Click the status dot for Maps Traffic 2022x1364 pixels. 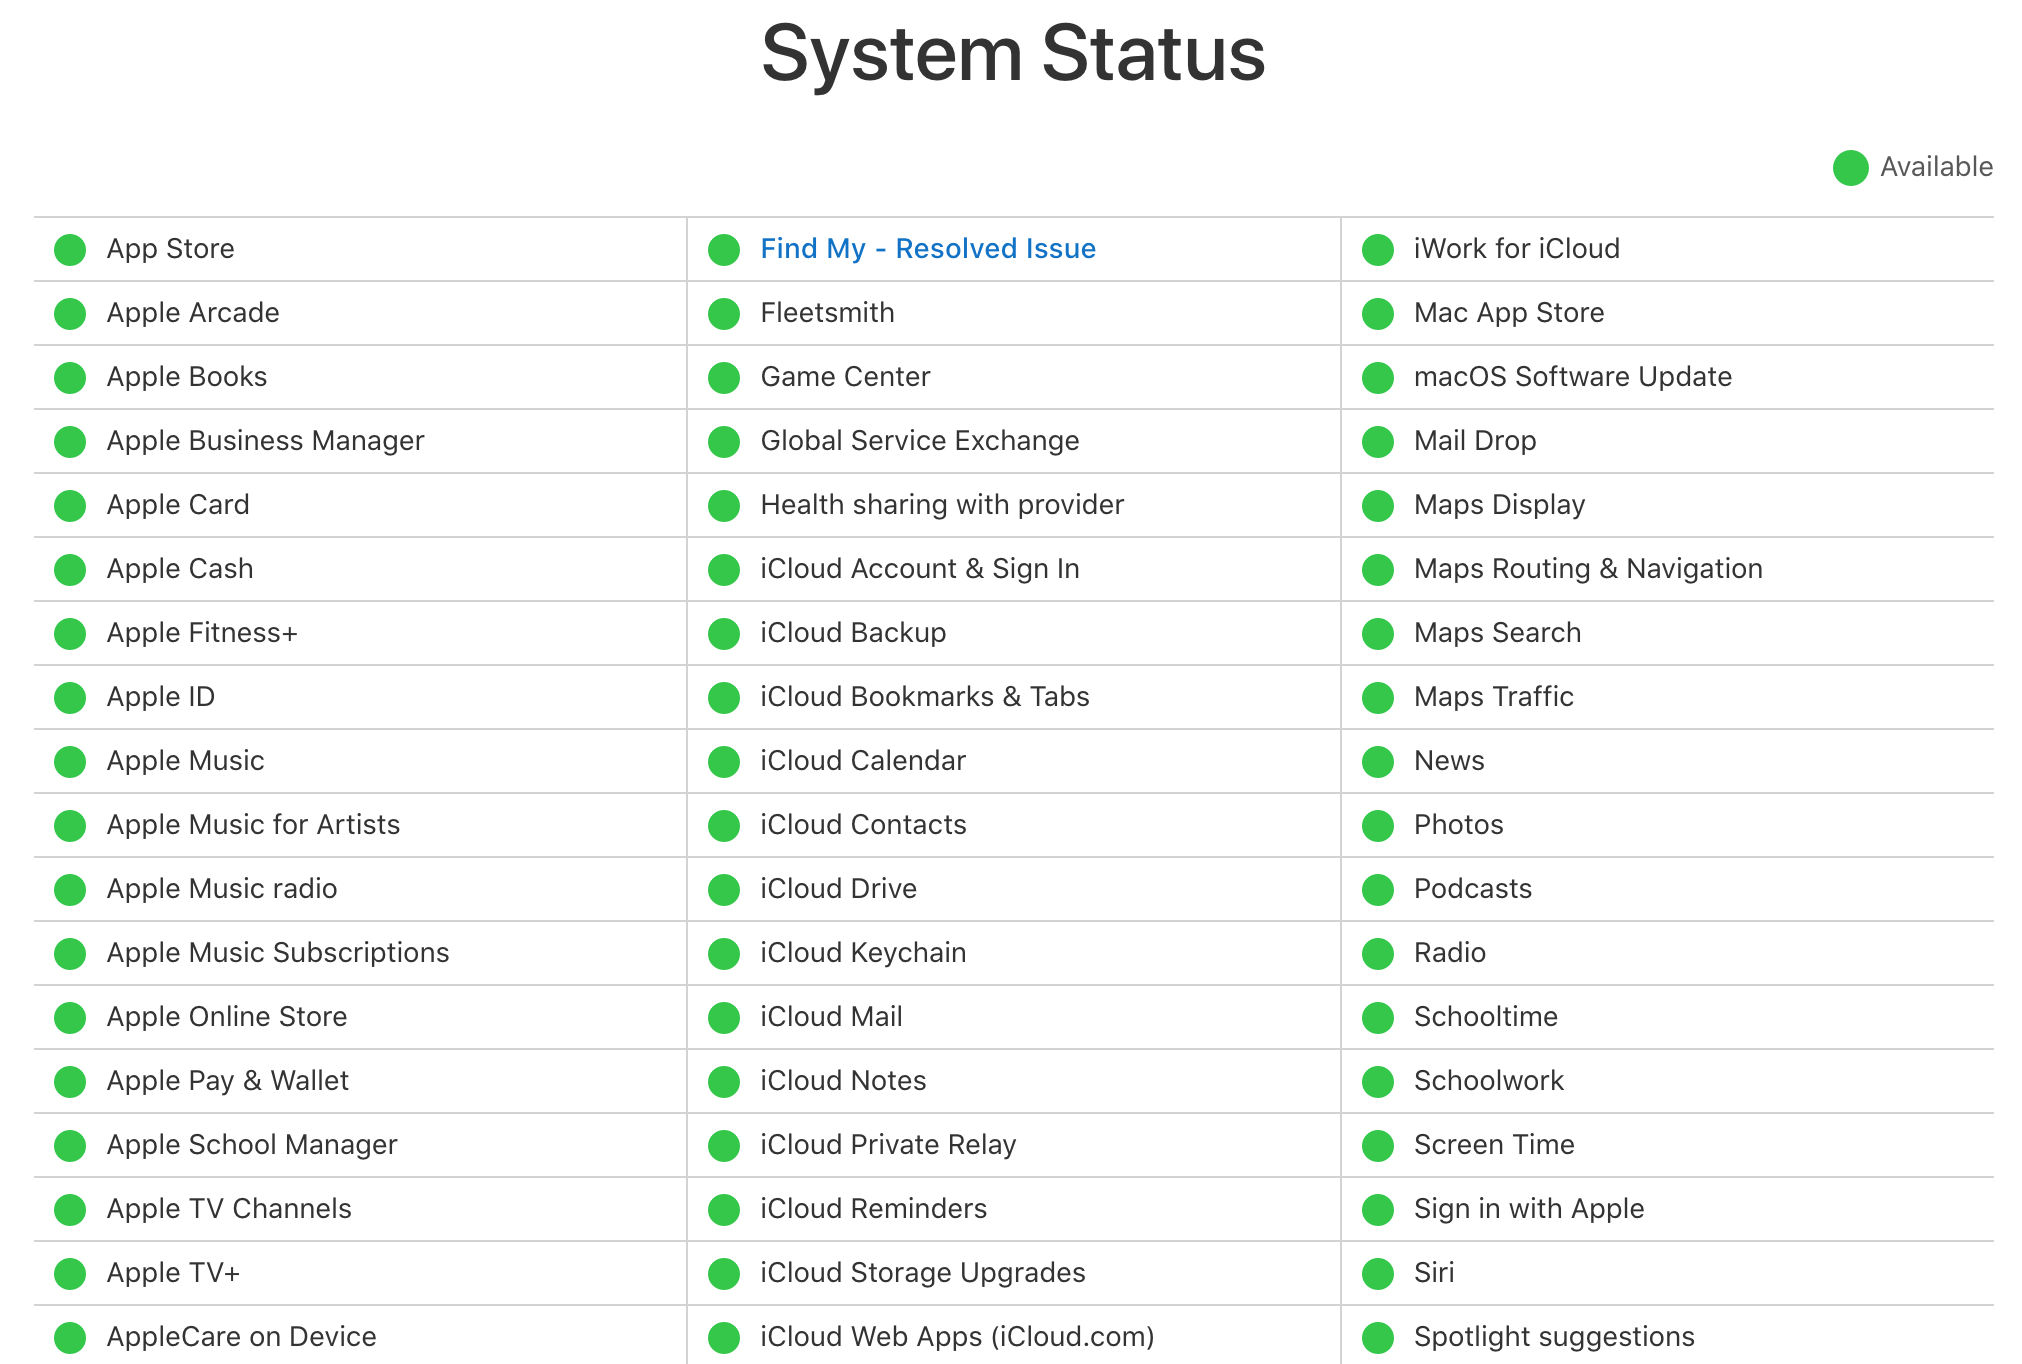[x=1377, y=698]
